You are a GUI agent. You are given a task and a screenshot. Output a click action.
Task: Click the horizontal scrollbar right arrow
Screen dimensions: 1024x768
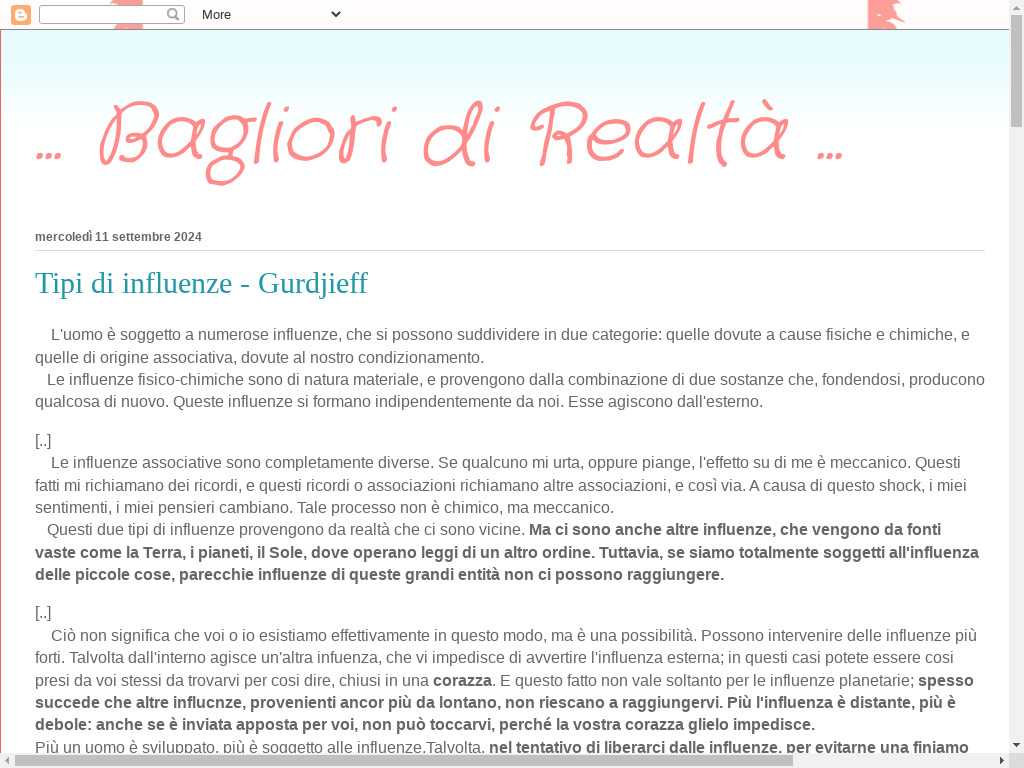pos(1002,761)
